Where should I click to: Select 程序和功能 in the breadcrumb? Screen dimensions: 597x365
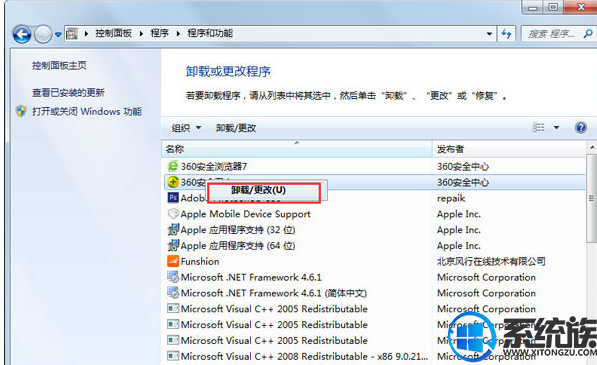210,33
